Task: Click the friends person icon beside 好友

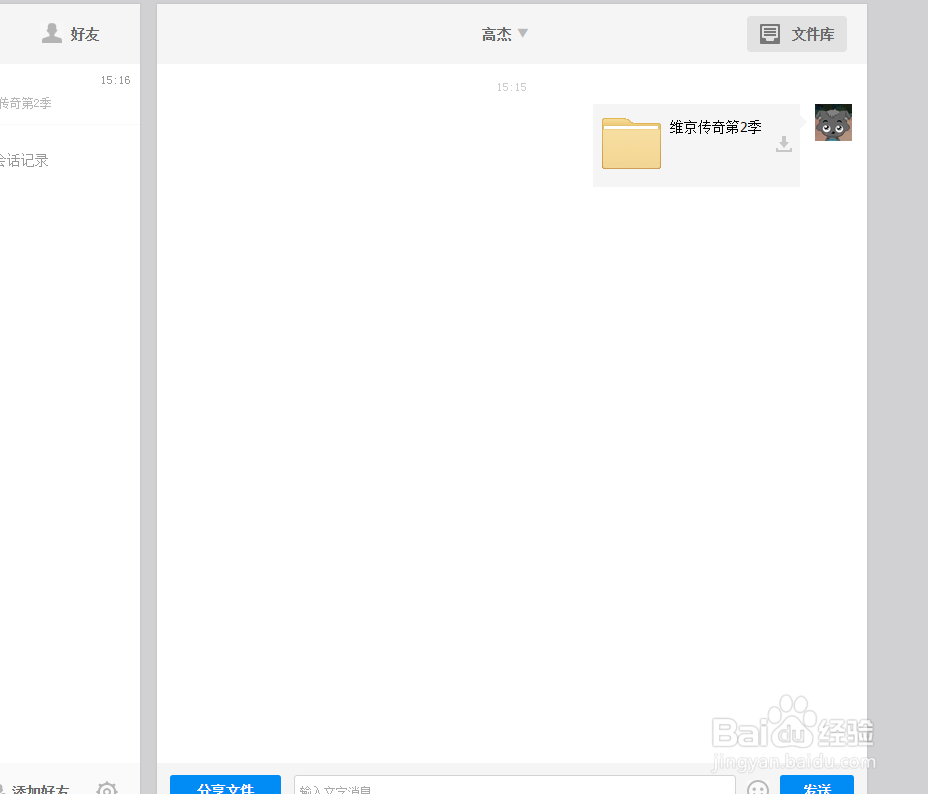Action: [x=52, y=32]
